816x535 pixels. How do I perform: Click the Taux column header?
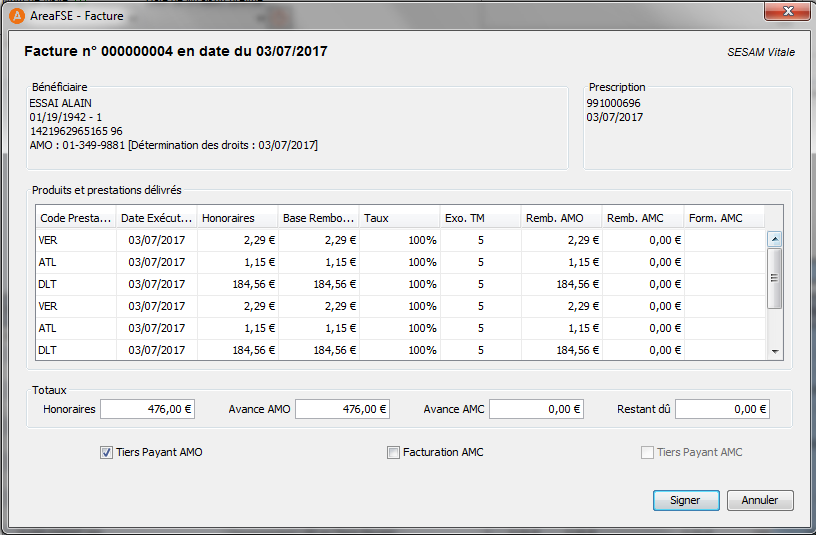(x=400, y=218)
